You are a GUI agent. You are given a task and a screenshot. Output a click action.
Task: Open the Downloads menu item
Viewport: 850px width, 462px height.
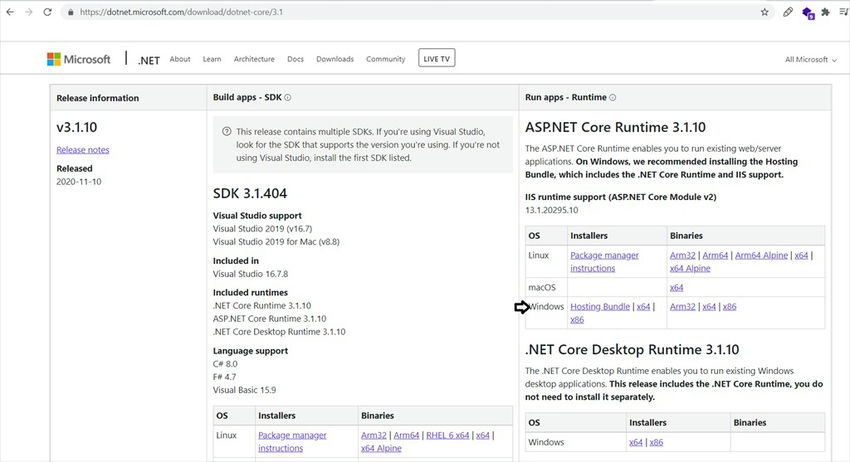click(335, 59)
